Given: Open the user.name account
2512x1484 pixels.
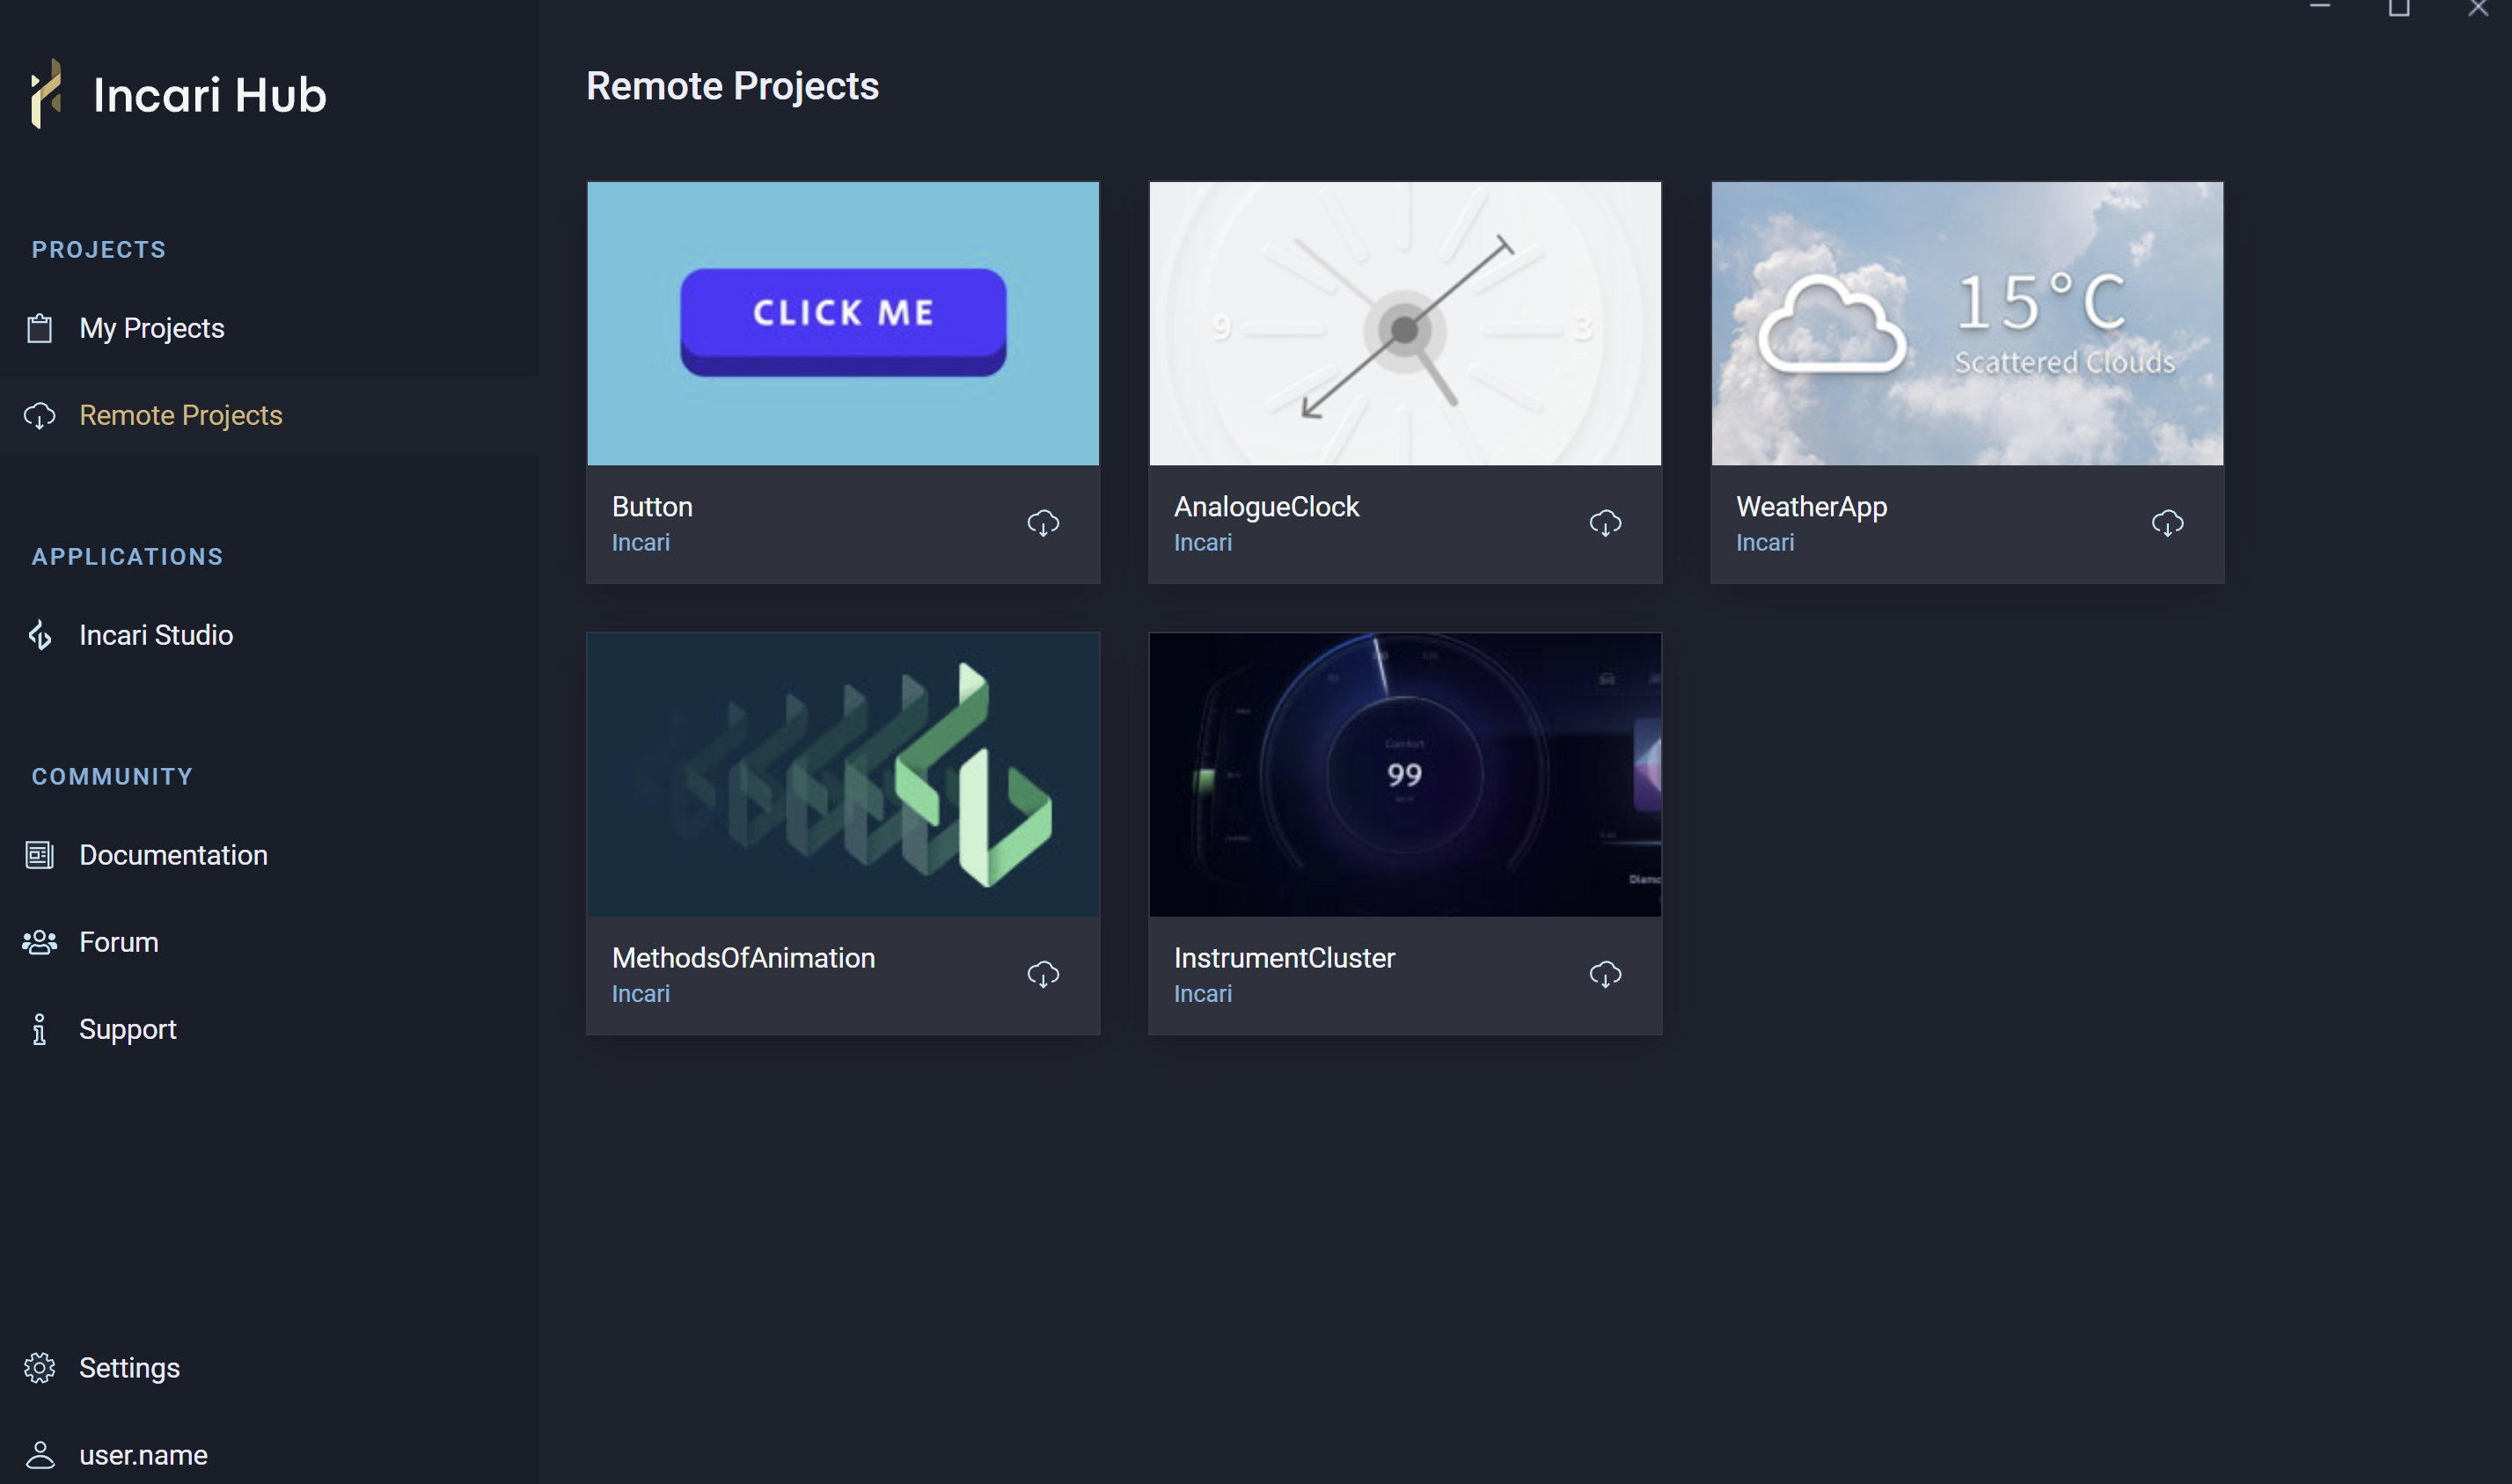Looking at the screenshot, I should [269, 1455].
